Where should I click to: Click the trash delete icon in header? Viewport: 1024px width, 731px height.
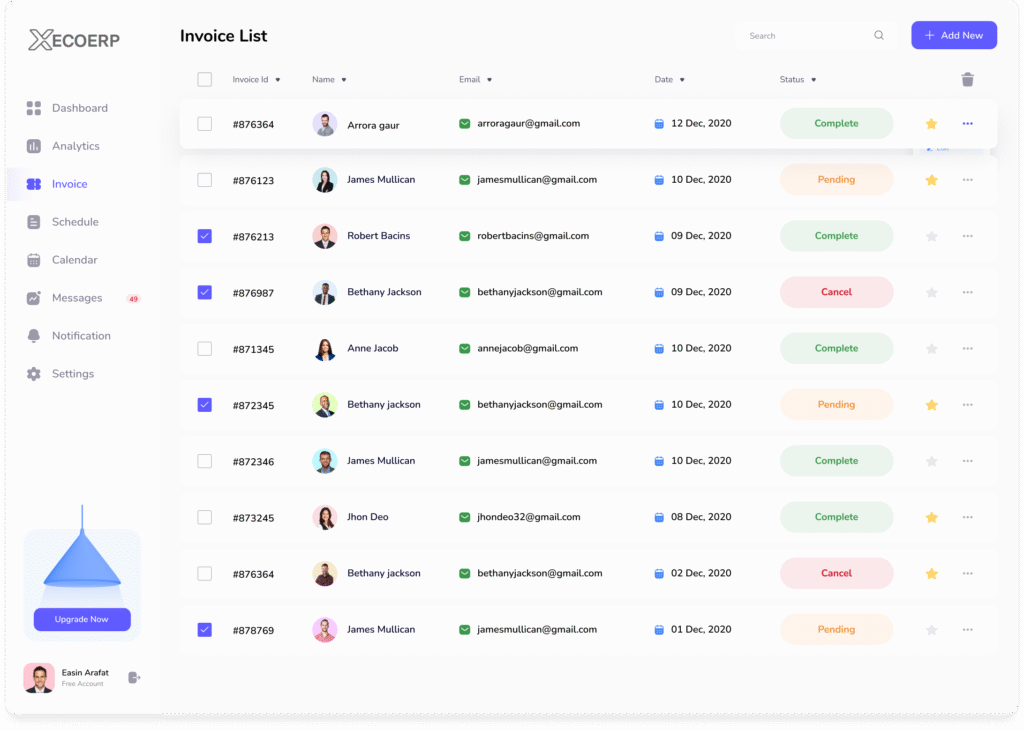(967, 80)
